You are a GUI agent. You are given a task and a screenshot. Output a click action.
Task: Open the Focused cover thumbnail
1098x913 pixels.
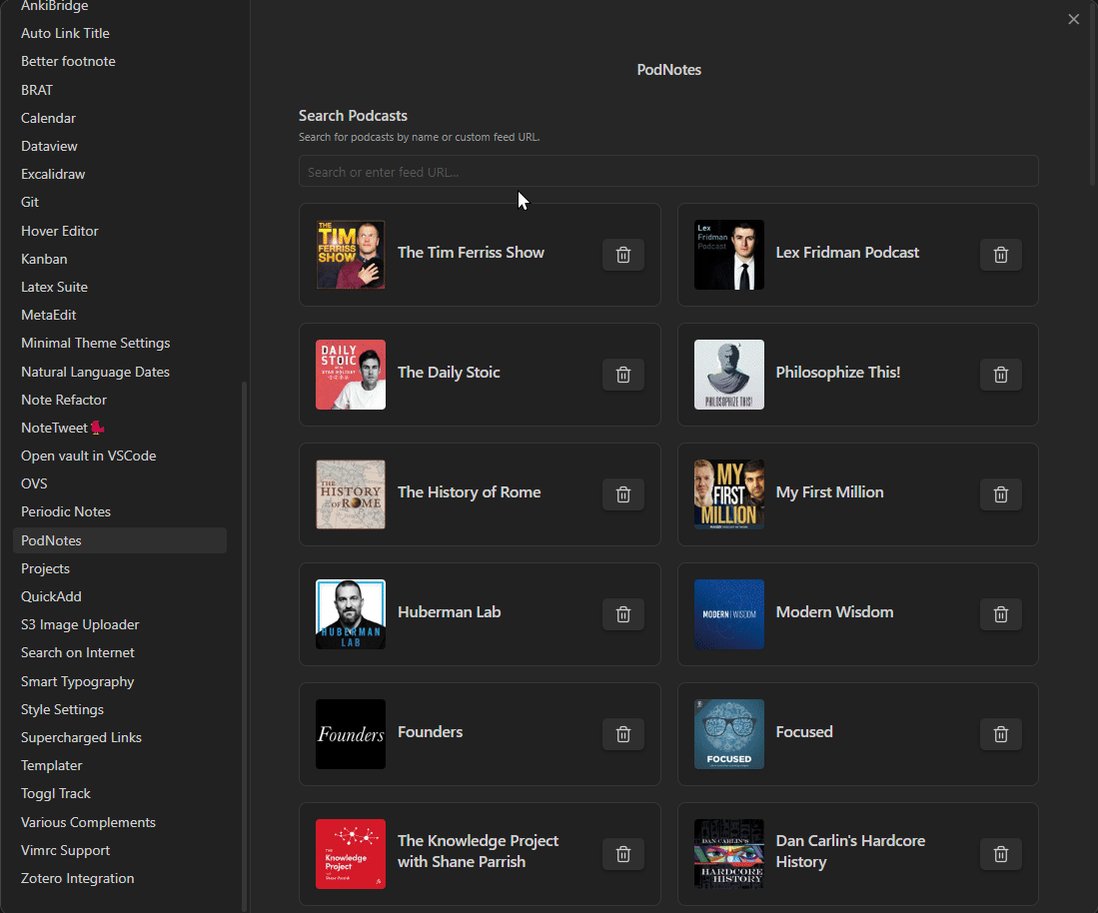tap(729, 734)
